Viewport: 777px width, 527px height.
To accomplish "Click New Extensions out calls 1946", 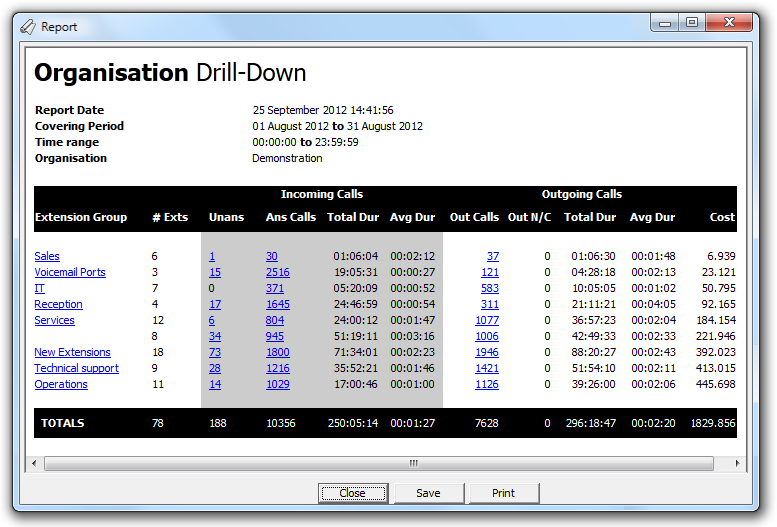I will (x=487, y=352).
